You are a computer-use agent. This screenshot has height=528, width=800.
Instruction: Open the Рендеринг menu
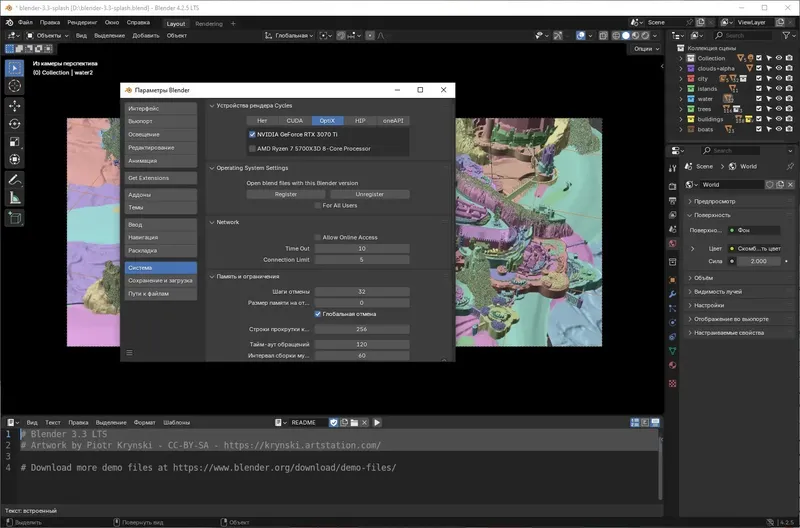(82, 22)
